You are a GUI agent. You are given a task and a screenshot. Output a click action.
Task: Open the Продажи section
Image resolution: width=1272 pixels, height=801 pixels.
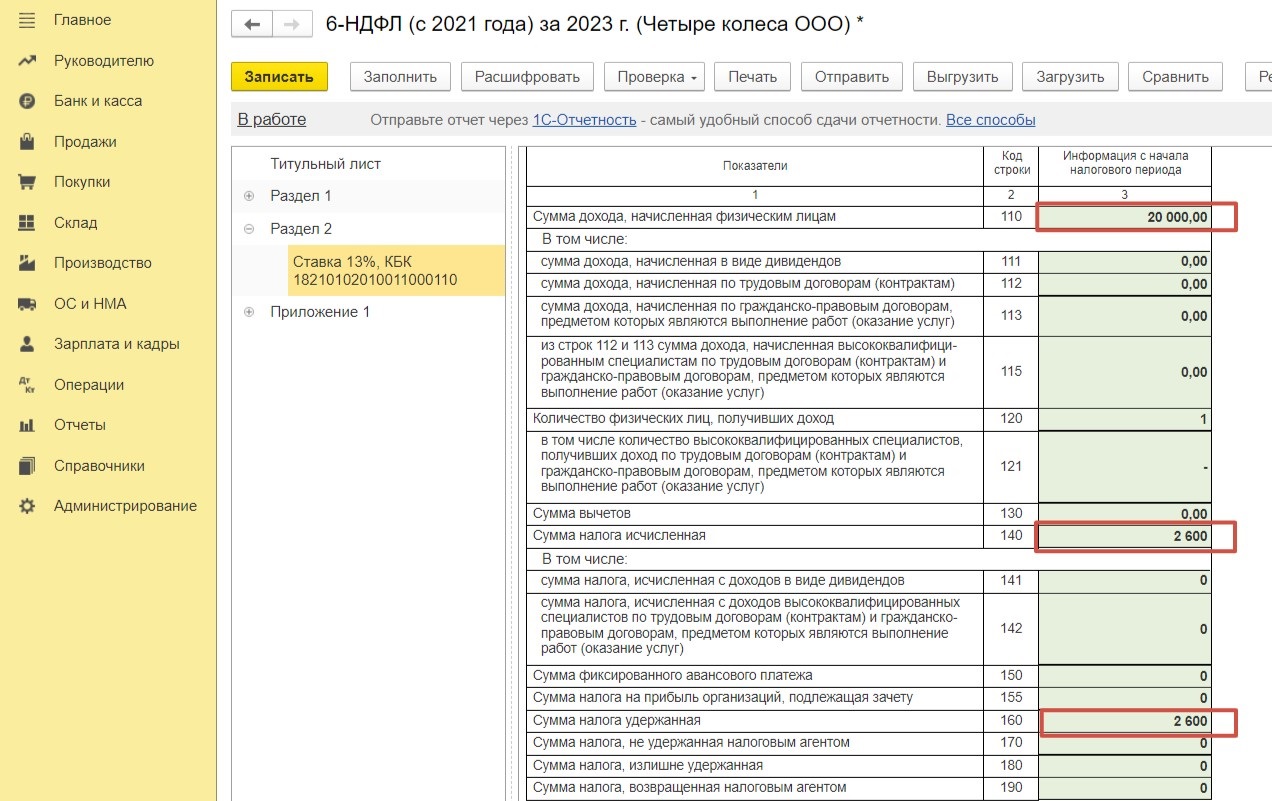85,142
